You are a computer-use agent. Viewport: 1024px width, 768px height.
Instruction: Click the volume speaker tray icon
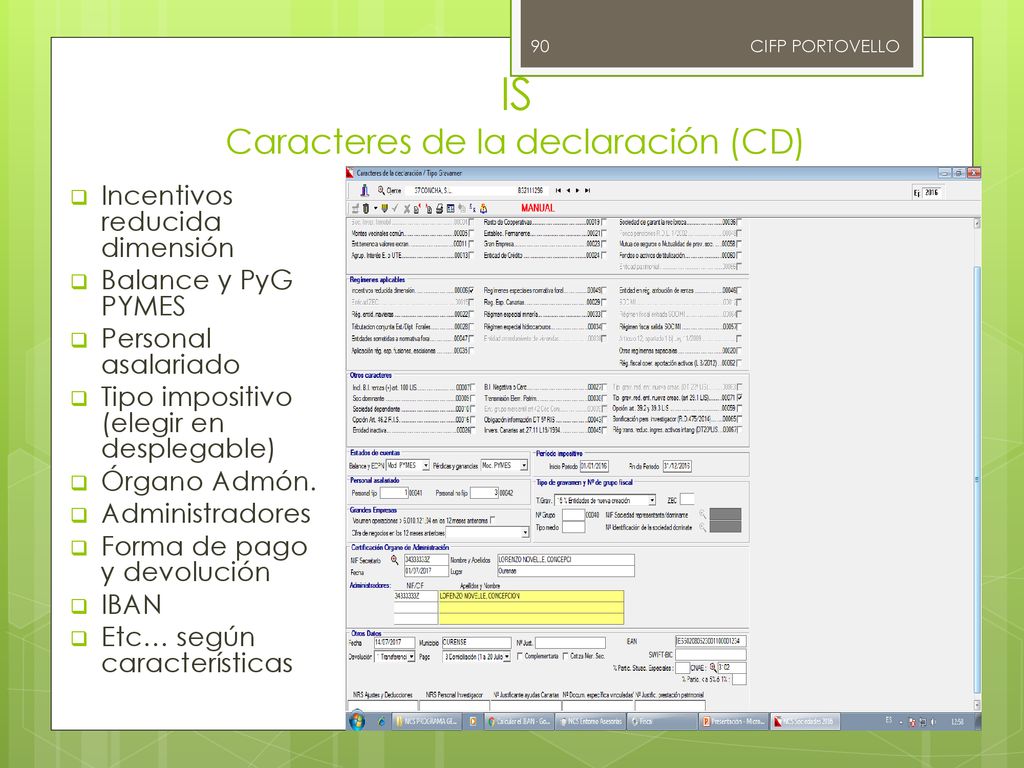[933, 722]
